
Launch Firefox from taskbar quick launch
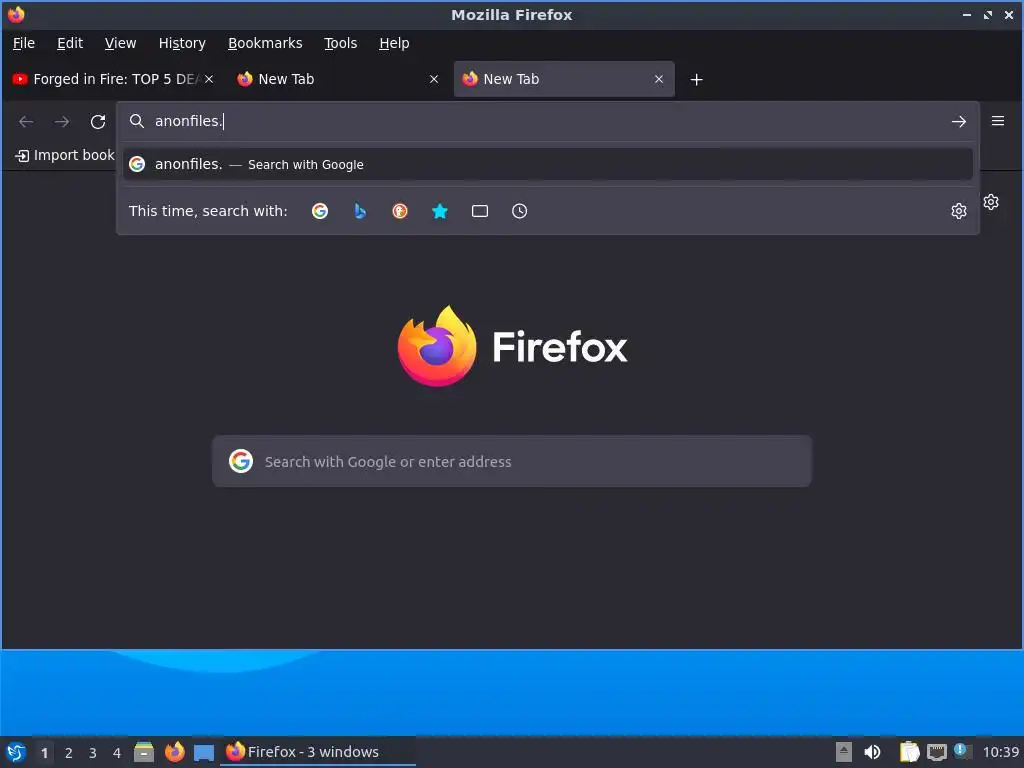pos(174,752)
